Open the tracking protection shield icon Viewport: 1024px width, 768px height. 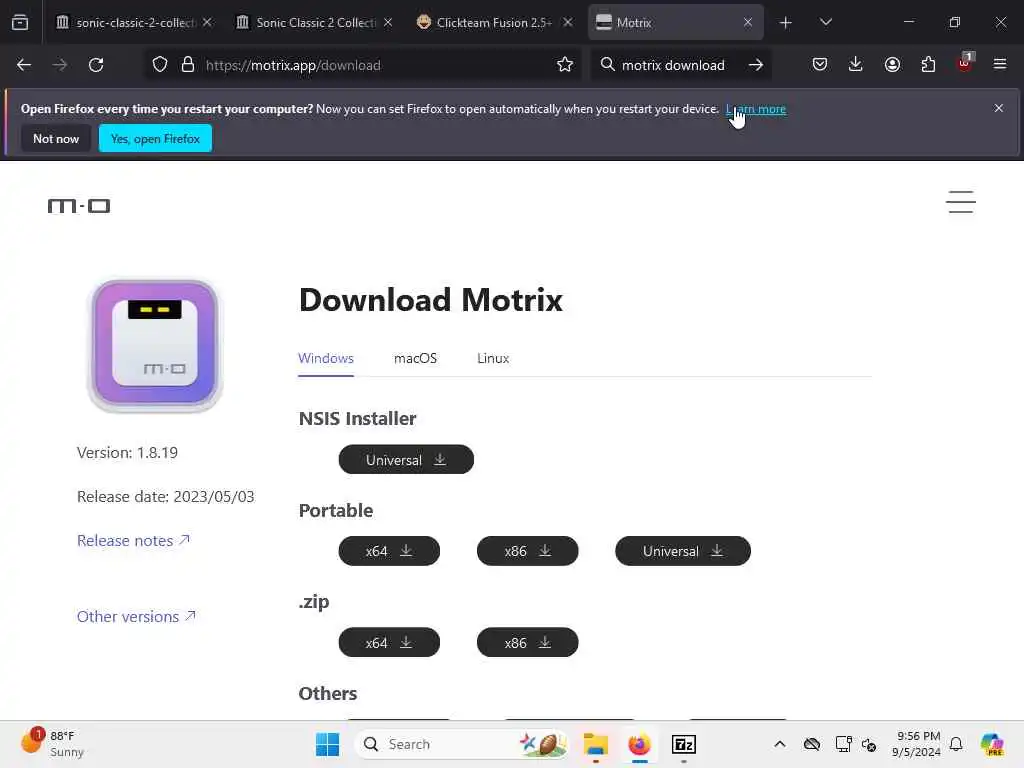click(160, 65)
